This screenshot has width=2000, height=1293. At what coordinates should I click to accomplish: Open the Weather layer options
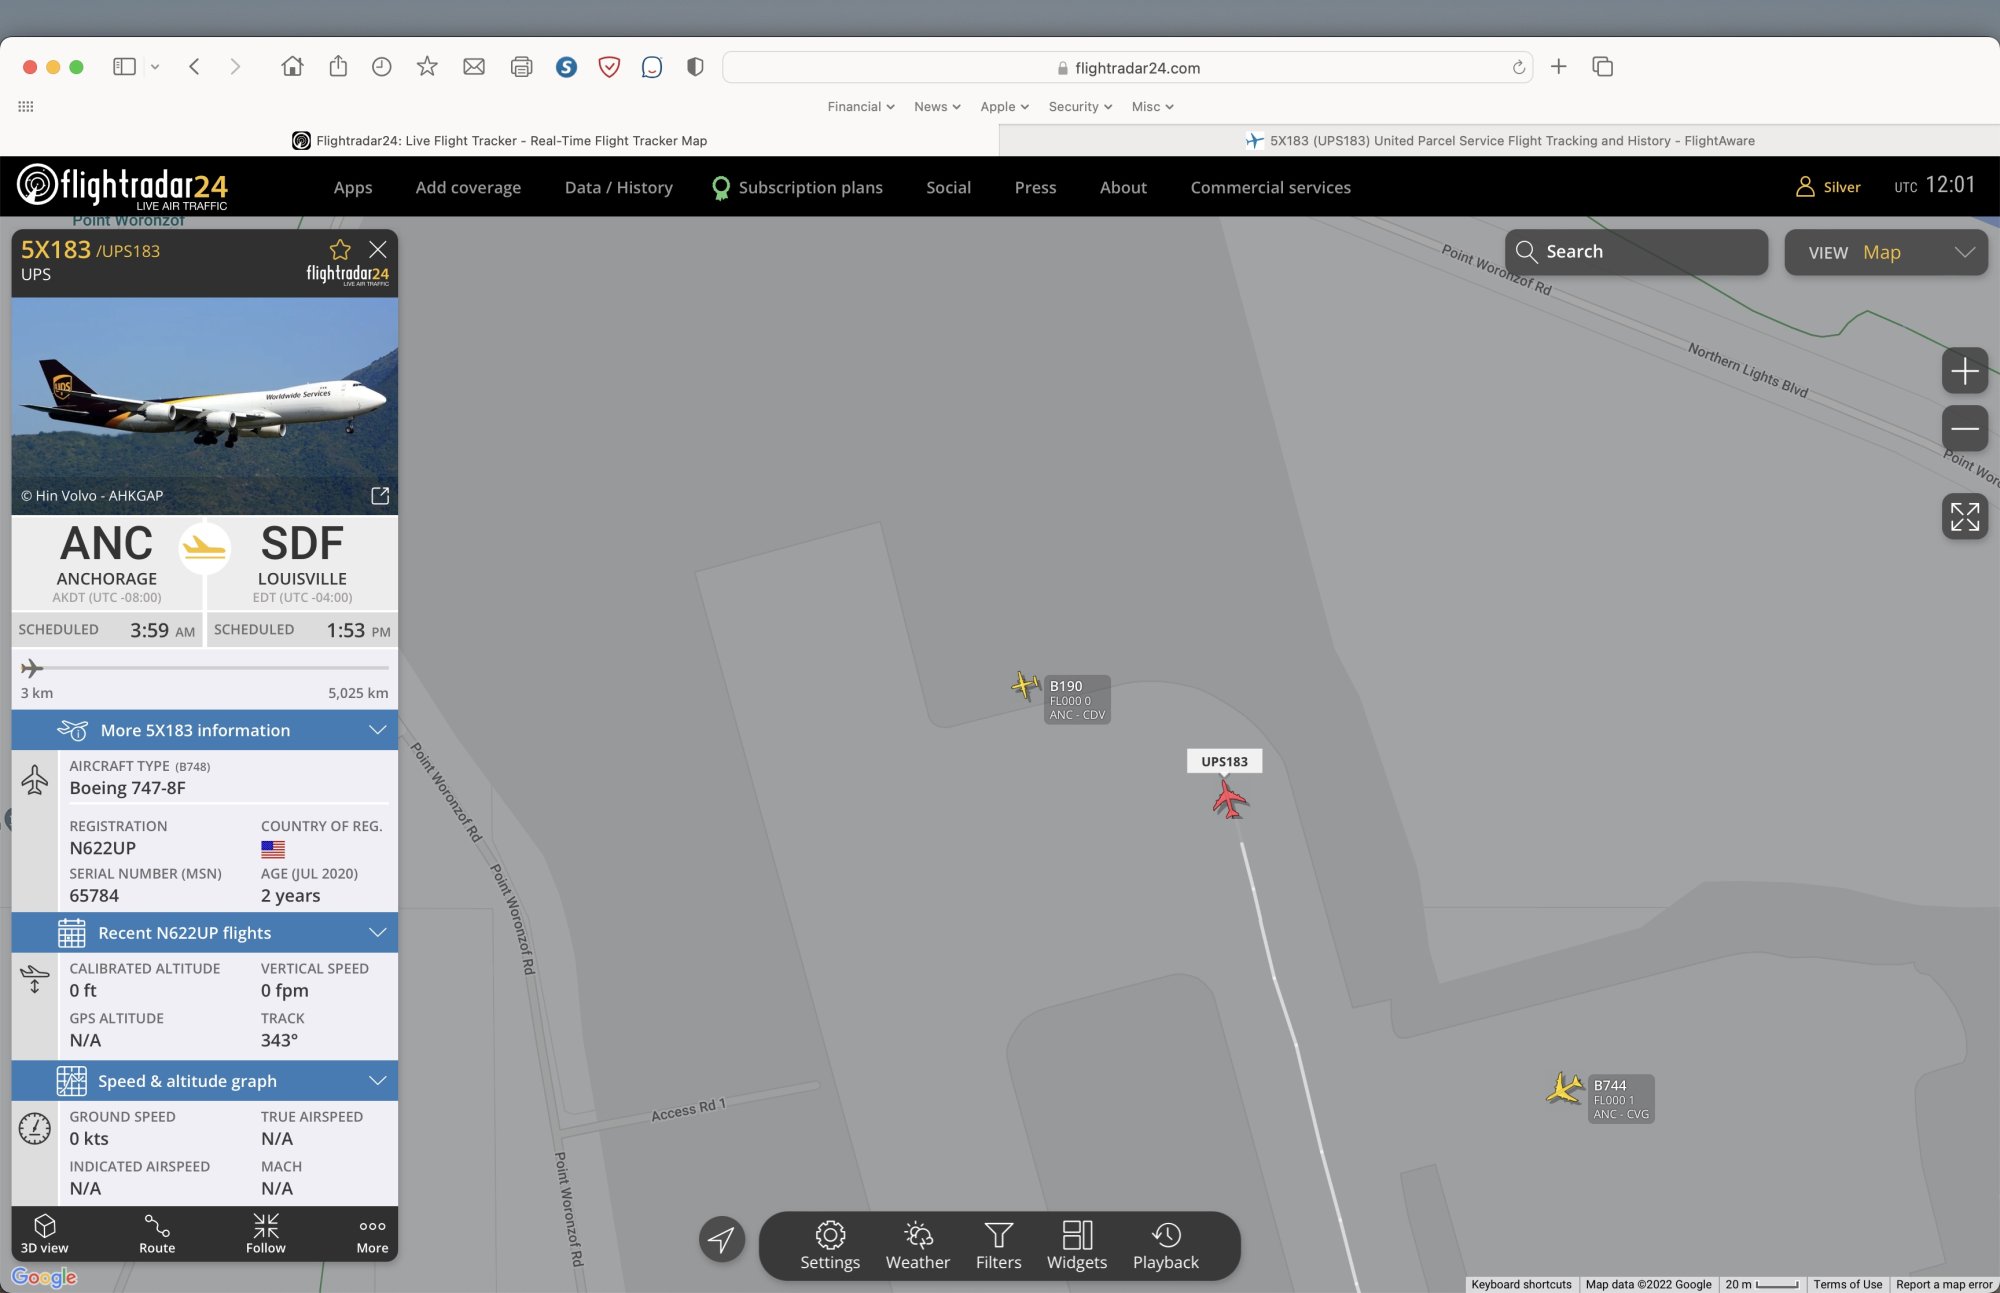point(917,1245)
